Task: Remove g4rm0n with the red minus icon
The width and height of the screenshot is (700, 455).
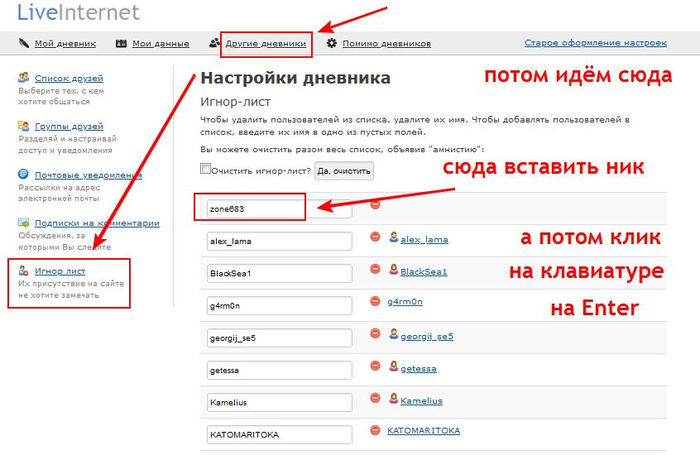Action: [375, 301]
